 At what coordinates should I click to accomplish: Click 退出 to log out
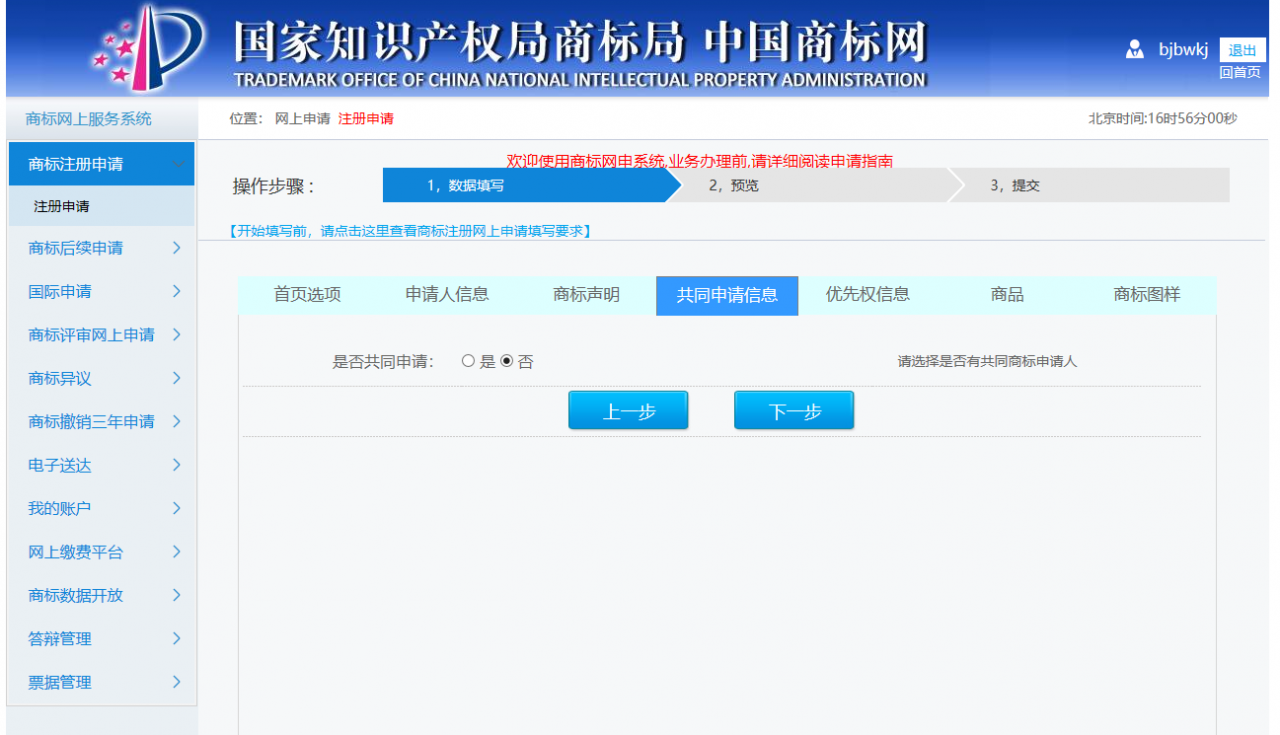[x=1243, y=50]
